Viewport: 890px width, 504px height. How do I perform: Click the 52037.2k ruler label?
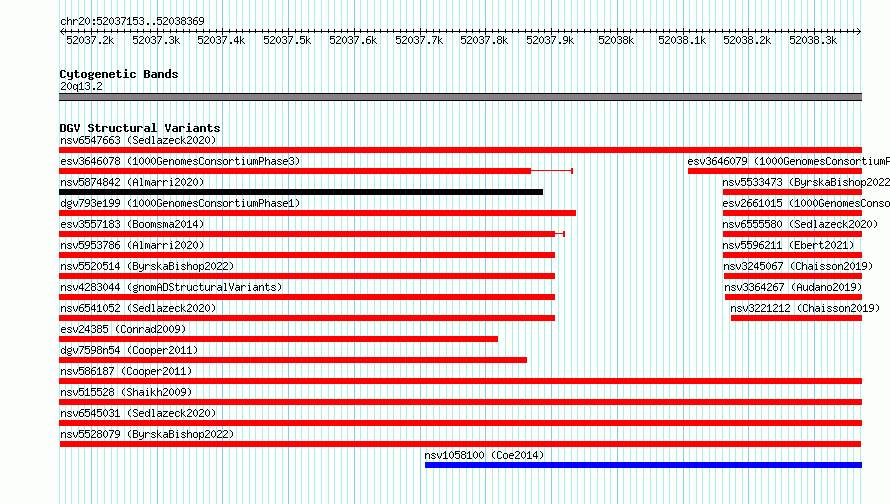click(90, 40)
